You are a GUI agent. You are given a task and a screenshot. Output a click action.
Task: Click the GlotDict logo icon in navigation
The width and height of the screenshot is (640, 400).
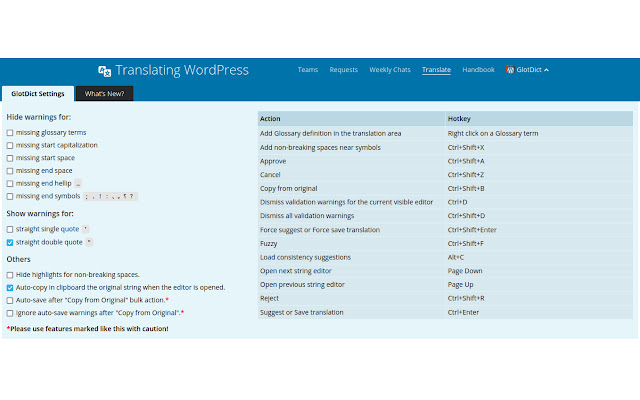pos(510,69)
